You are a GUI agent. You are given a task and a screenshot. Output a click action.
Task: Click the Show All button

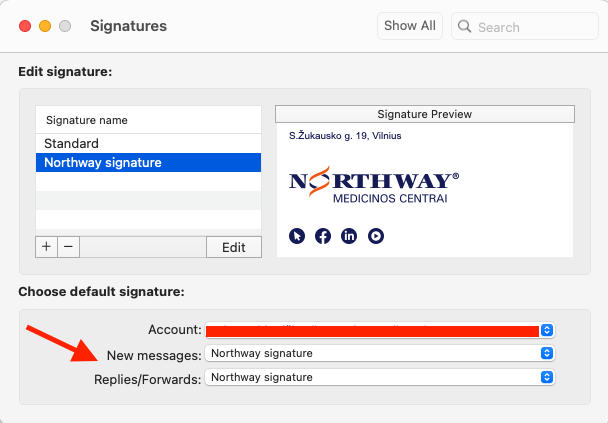pos(410,26)
